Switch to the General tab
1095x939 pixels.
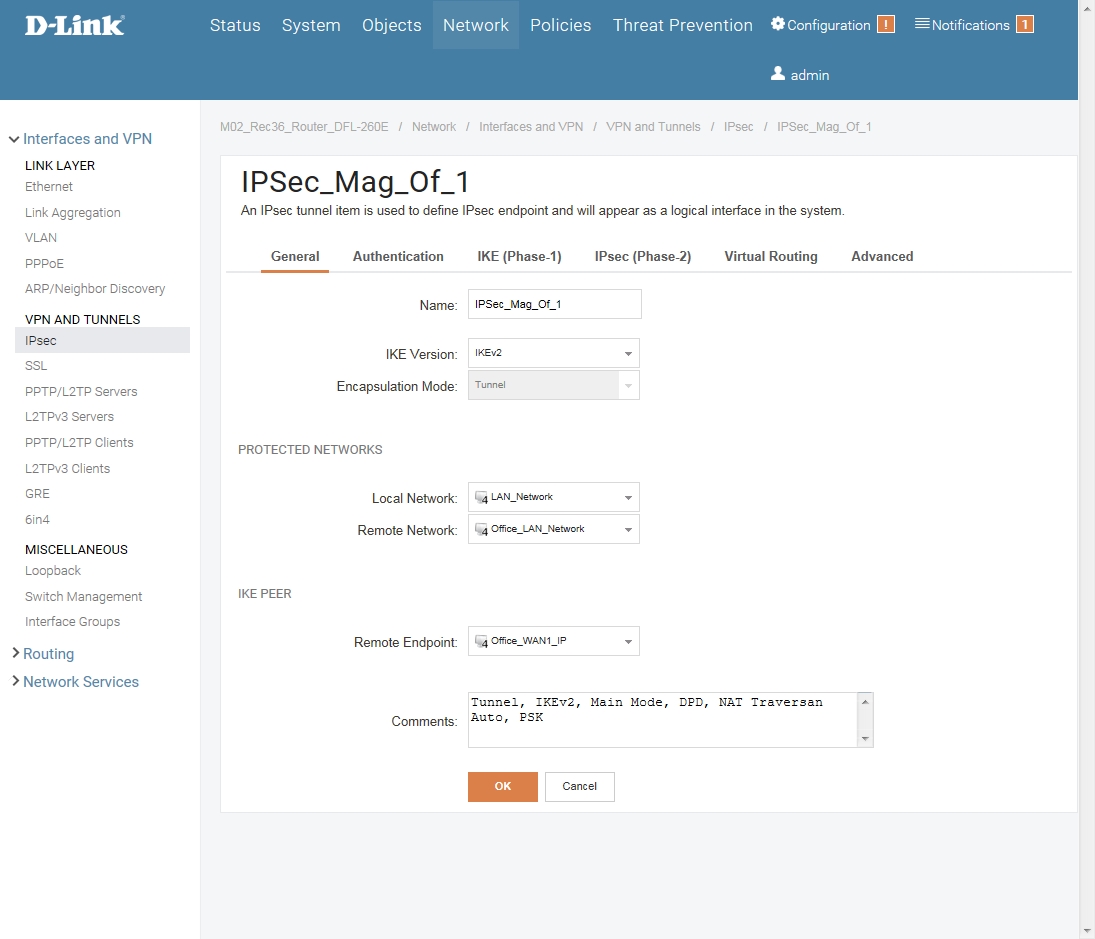[295, 256]
